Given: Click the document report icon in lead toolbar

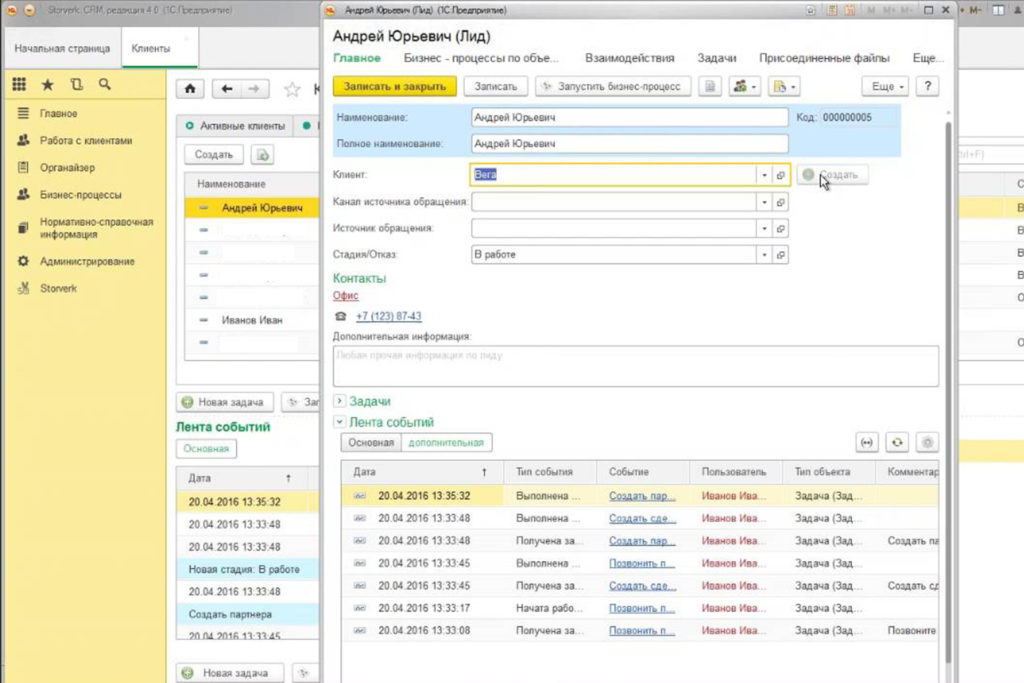Looking at the screenshot, I should point(710,86).
